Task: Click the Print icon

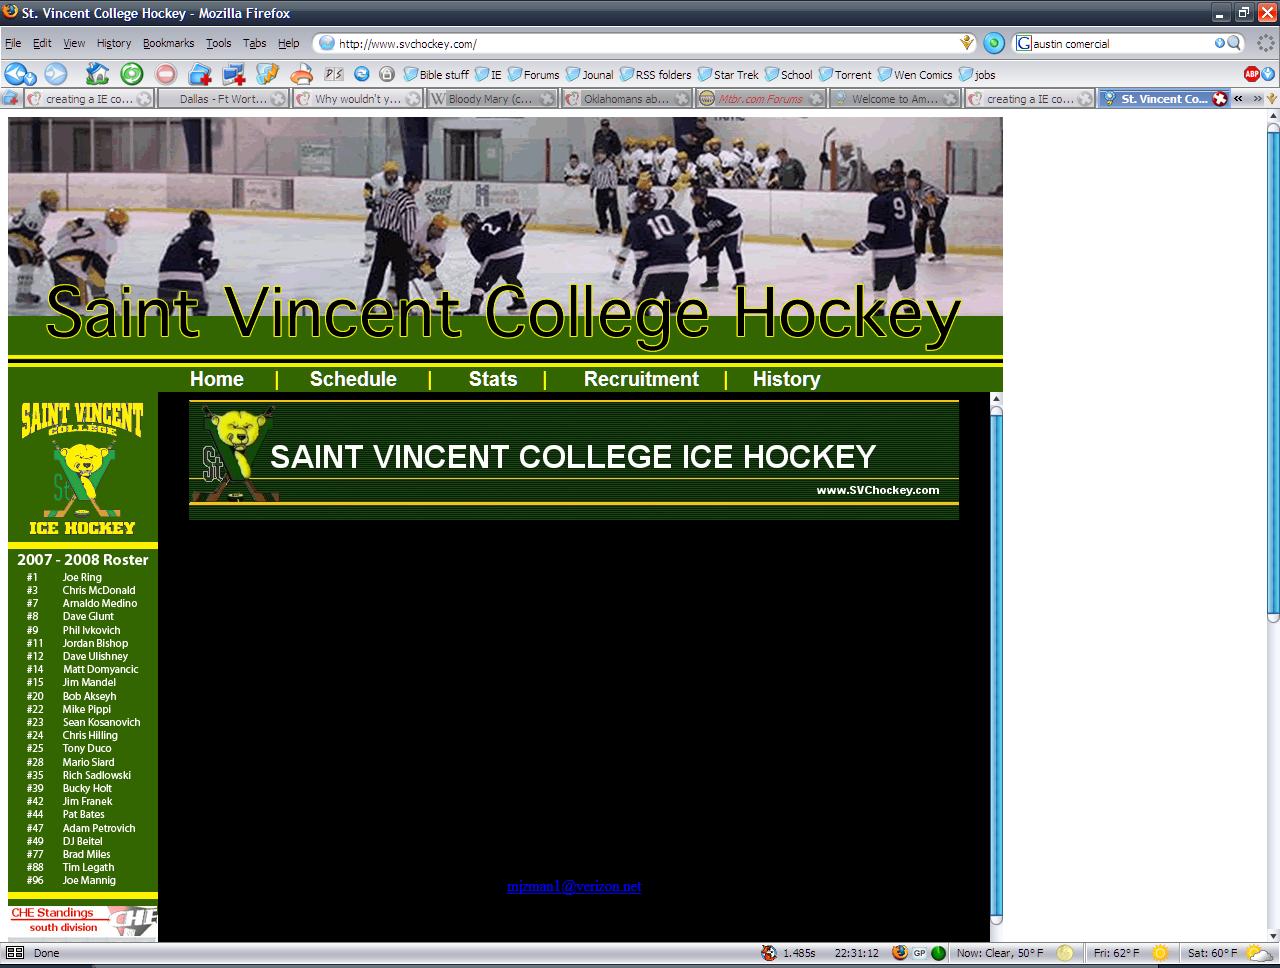Action: point(301,73)
